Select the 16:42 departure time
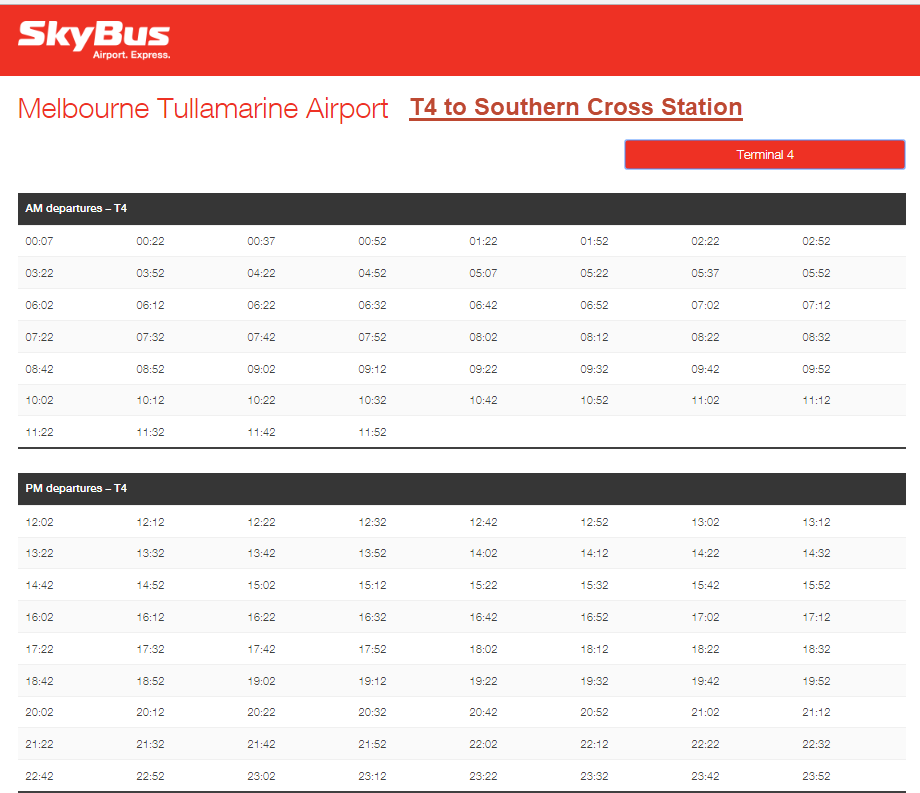 [483, 618]
